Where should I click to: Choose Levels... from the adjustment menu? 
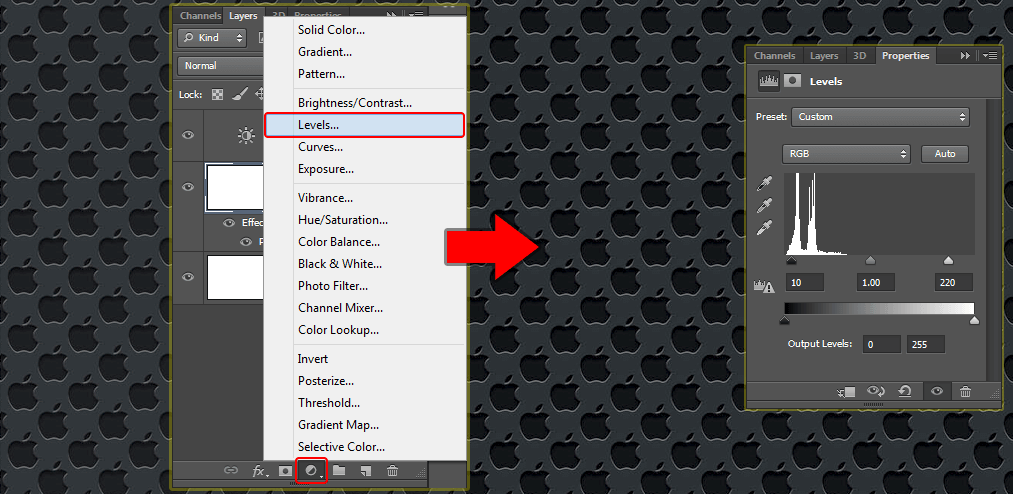364,125
